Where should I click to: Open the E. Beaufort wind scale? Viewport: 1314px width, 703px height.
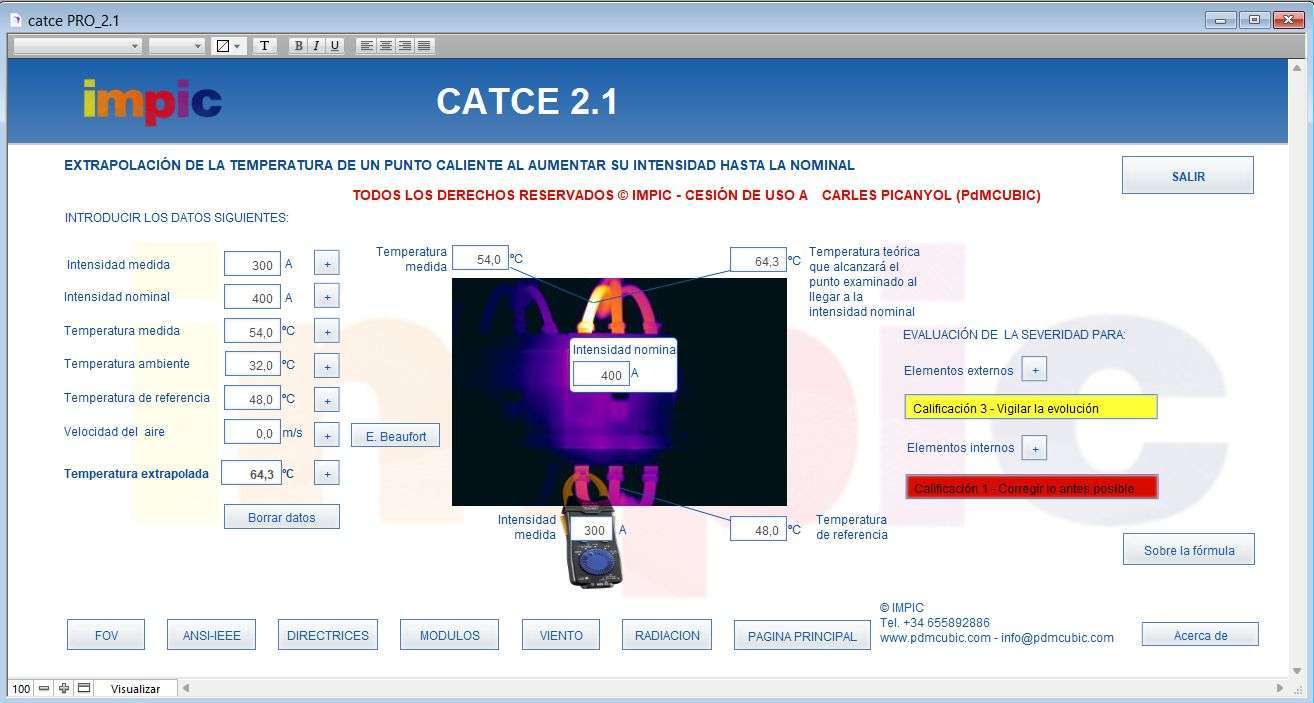[395, 435]
